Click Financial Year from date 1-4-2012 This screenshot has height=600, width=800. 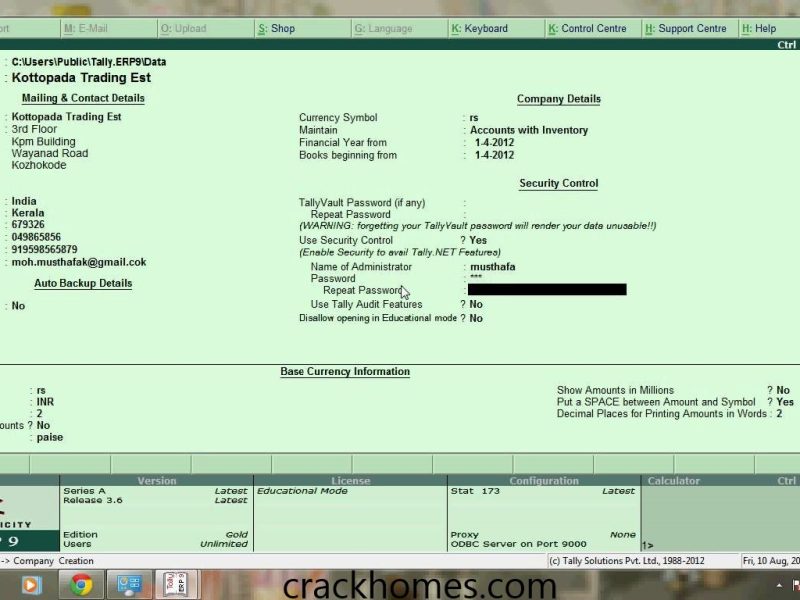click(494, 143)
